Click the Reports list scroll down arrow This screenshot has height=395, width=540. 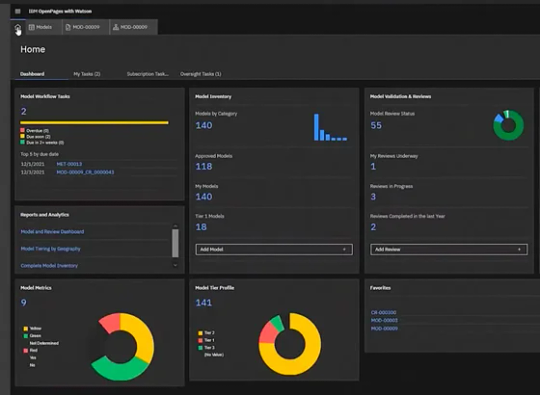[175, 265]
